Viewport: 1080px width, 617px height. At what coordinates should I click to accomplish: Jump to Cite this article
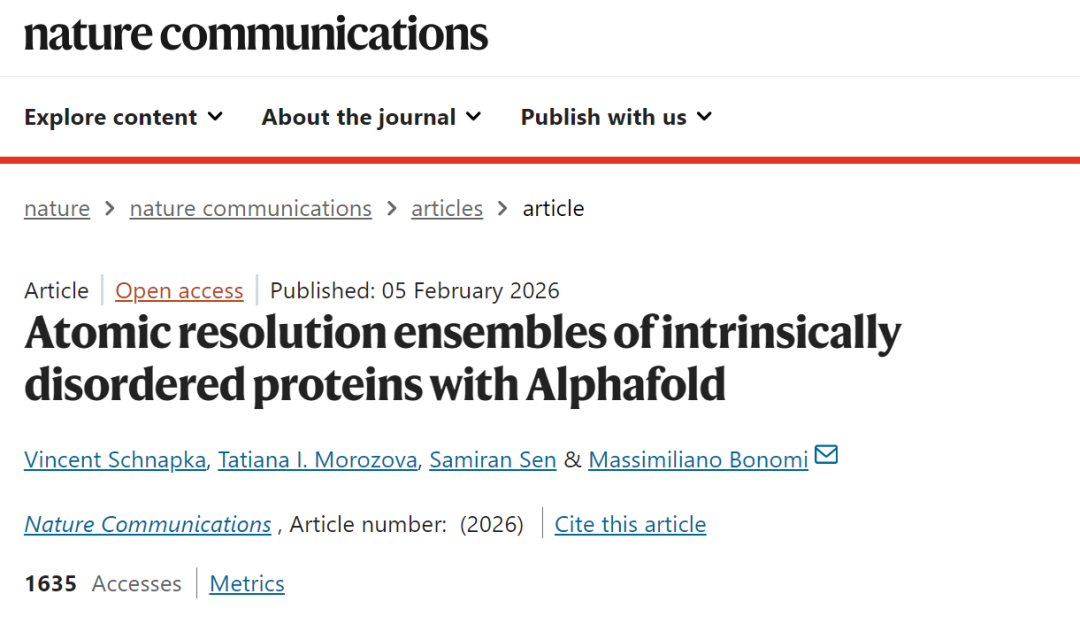coord(630,524)
